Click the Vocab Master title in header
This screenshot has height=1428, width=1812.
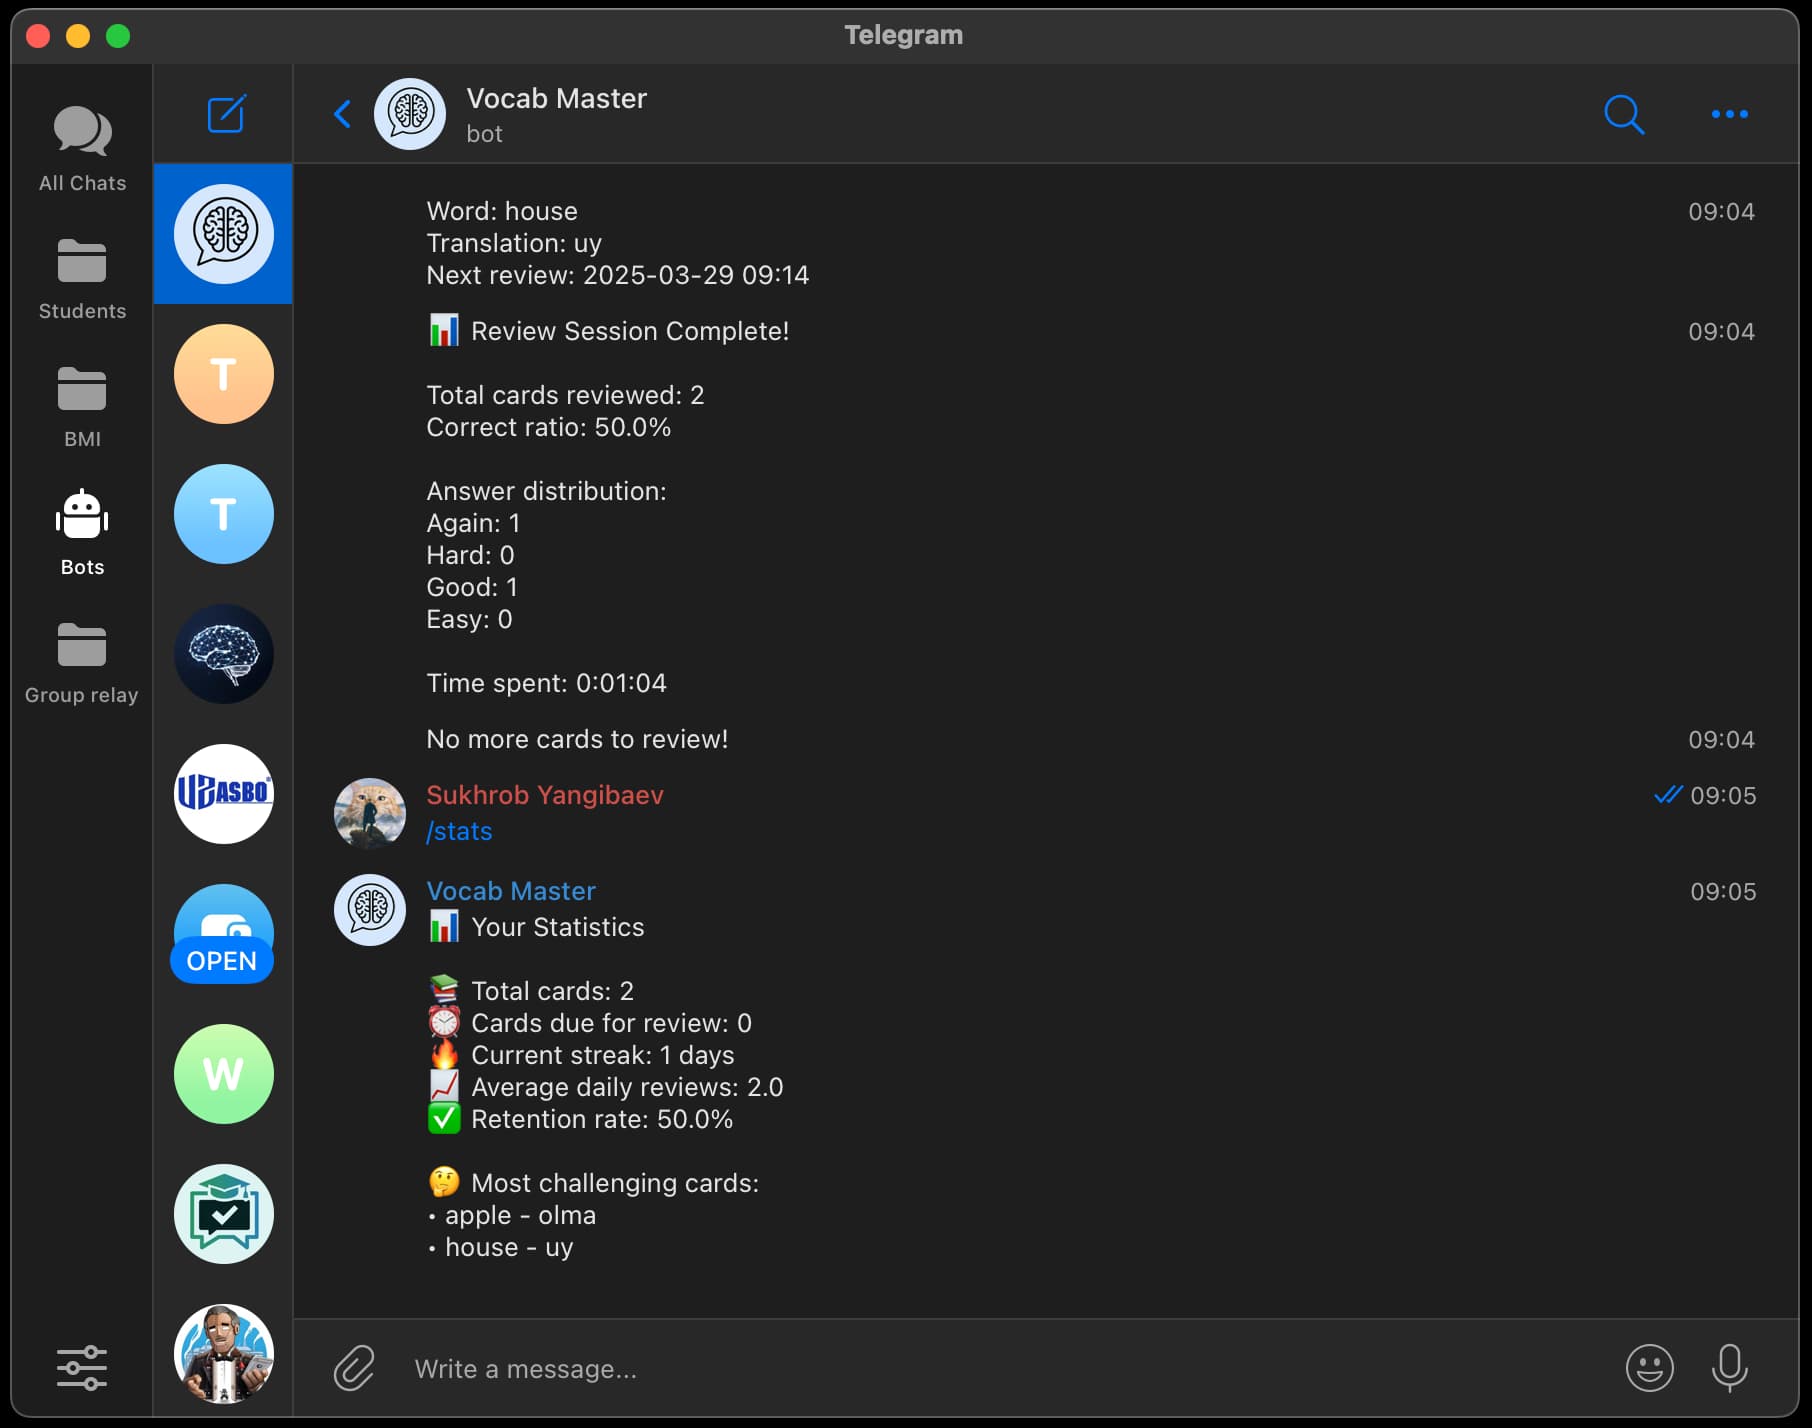tap(557, 98)
